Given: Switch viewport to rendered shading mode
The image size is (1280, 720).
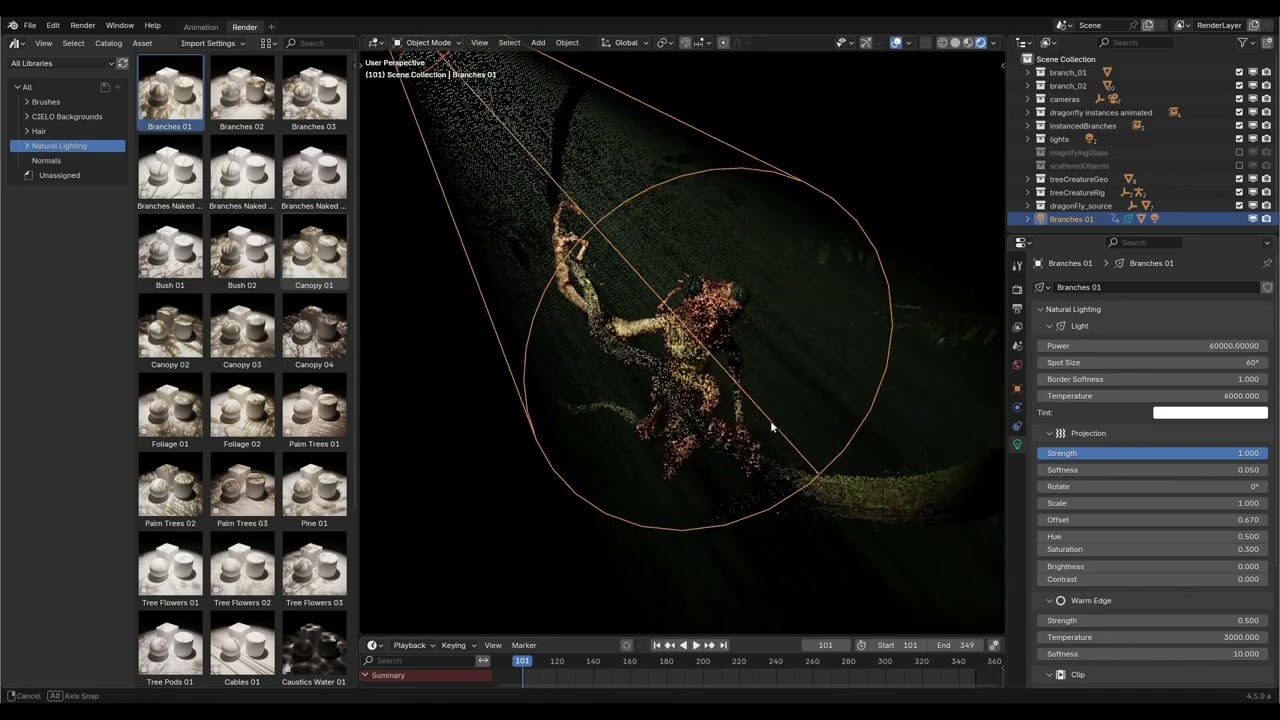Looking at the screenshot, I should click(981, 43).
